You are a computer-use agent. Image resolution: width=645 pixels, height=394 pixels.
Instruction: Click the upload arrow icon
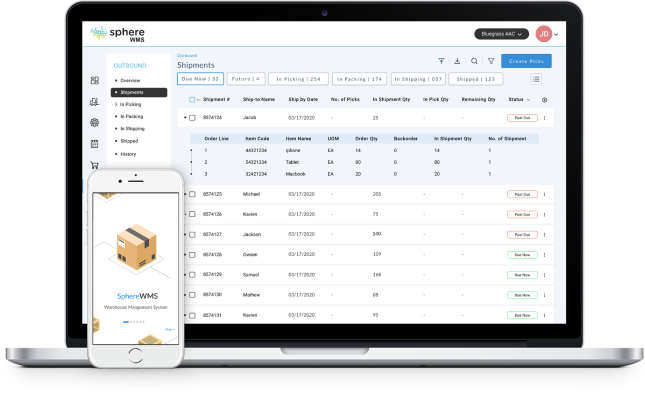click(x=441, y=61)
